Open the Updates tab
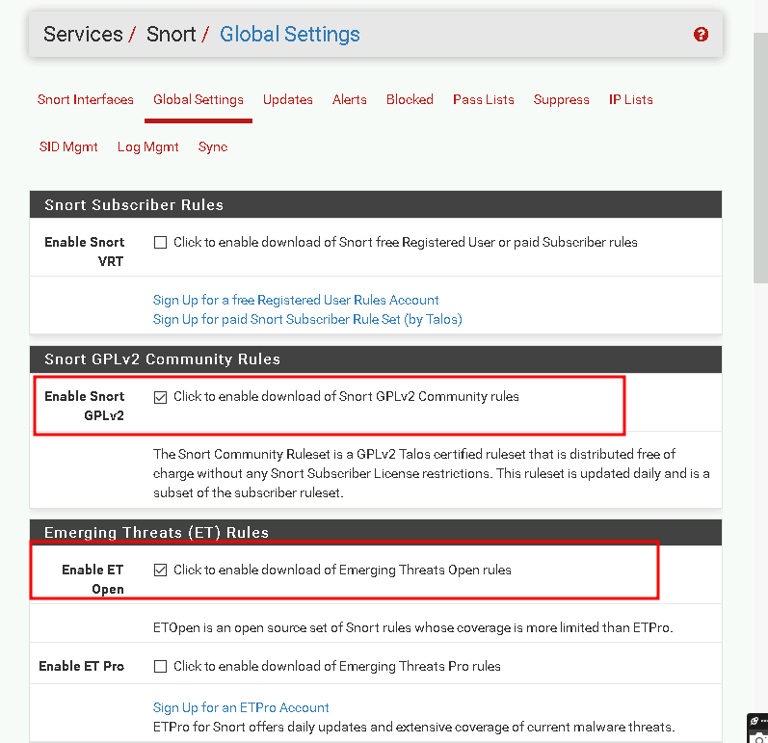 tap(288, 99)
